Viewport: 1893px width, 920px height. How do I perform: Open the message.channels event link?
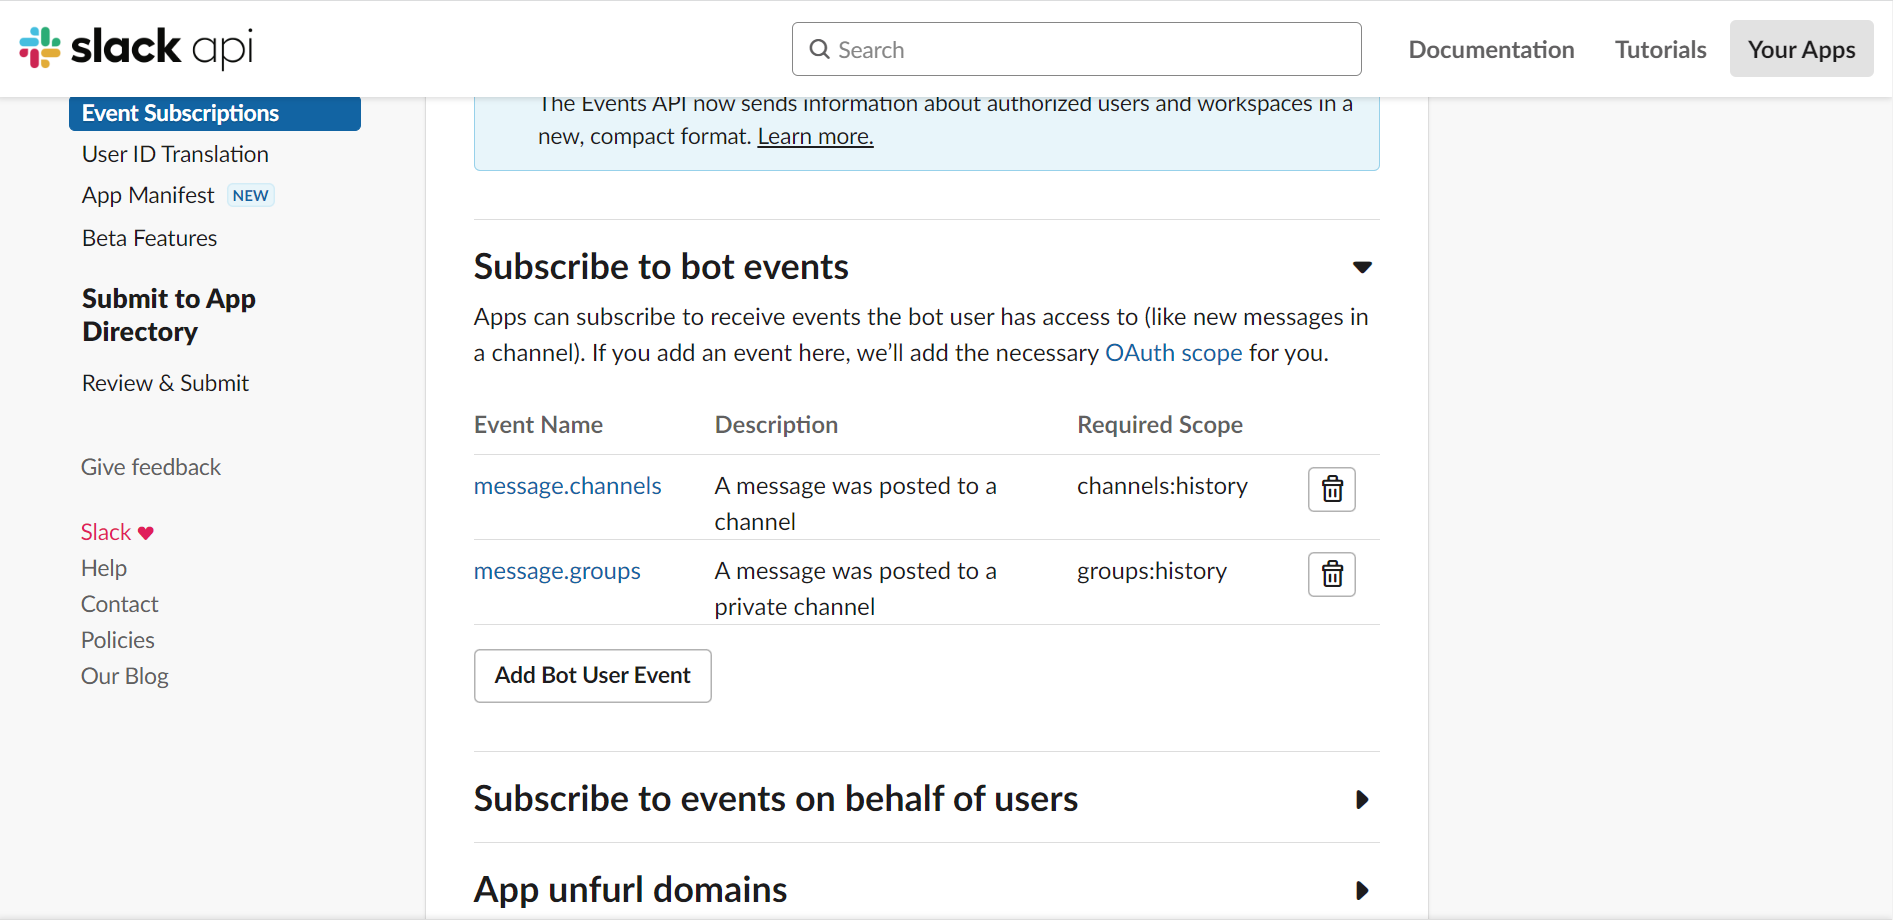(567, 486)
